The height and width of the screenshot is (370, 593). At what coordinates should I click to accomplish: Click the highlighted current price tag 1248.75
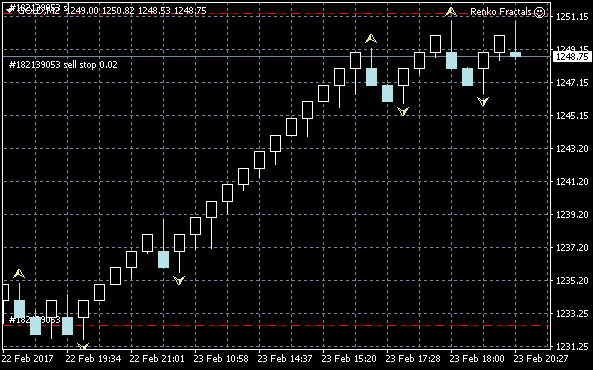coord(572,57)
